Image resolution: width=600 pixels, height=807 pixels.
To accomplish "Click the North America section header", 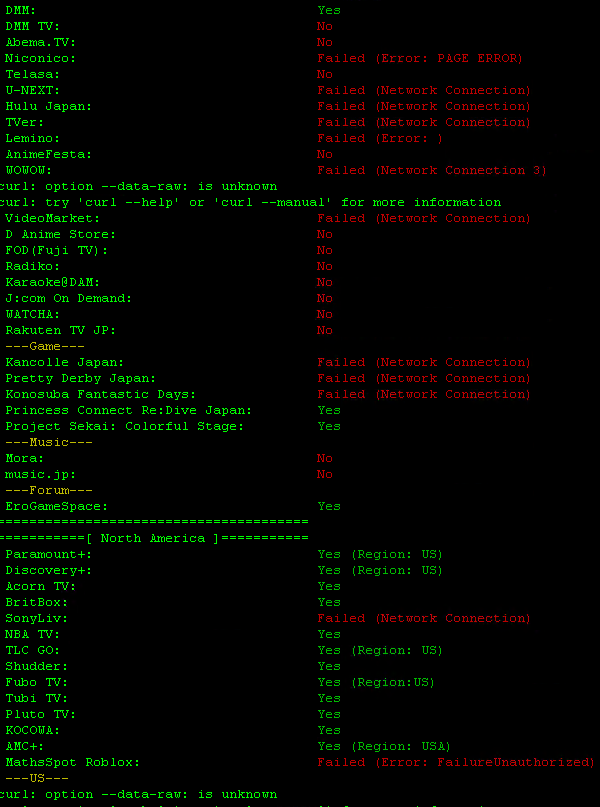I will pyautogui.click(x=153, y=538).
